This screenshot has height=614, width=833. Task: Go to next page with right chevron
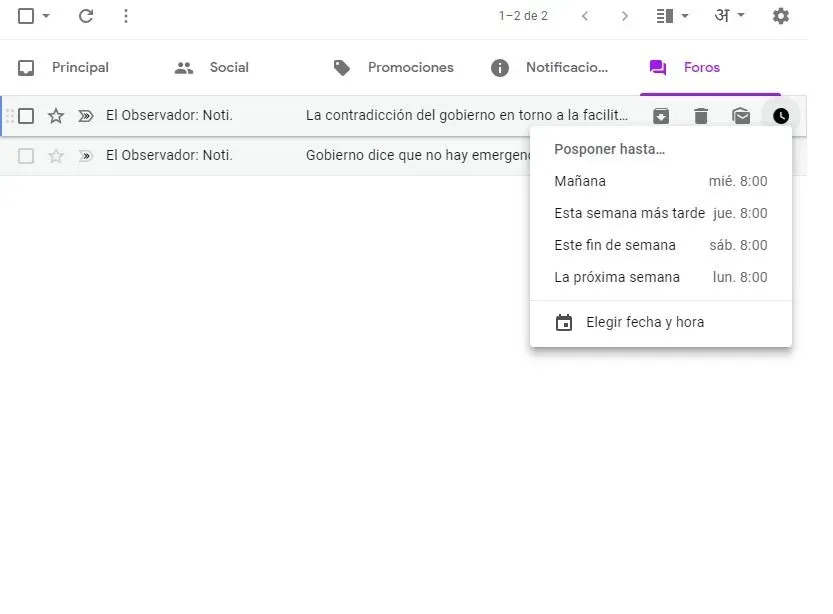point(625,16)
